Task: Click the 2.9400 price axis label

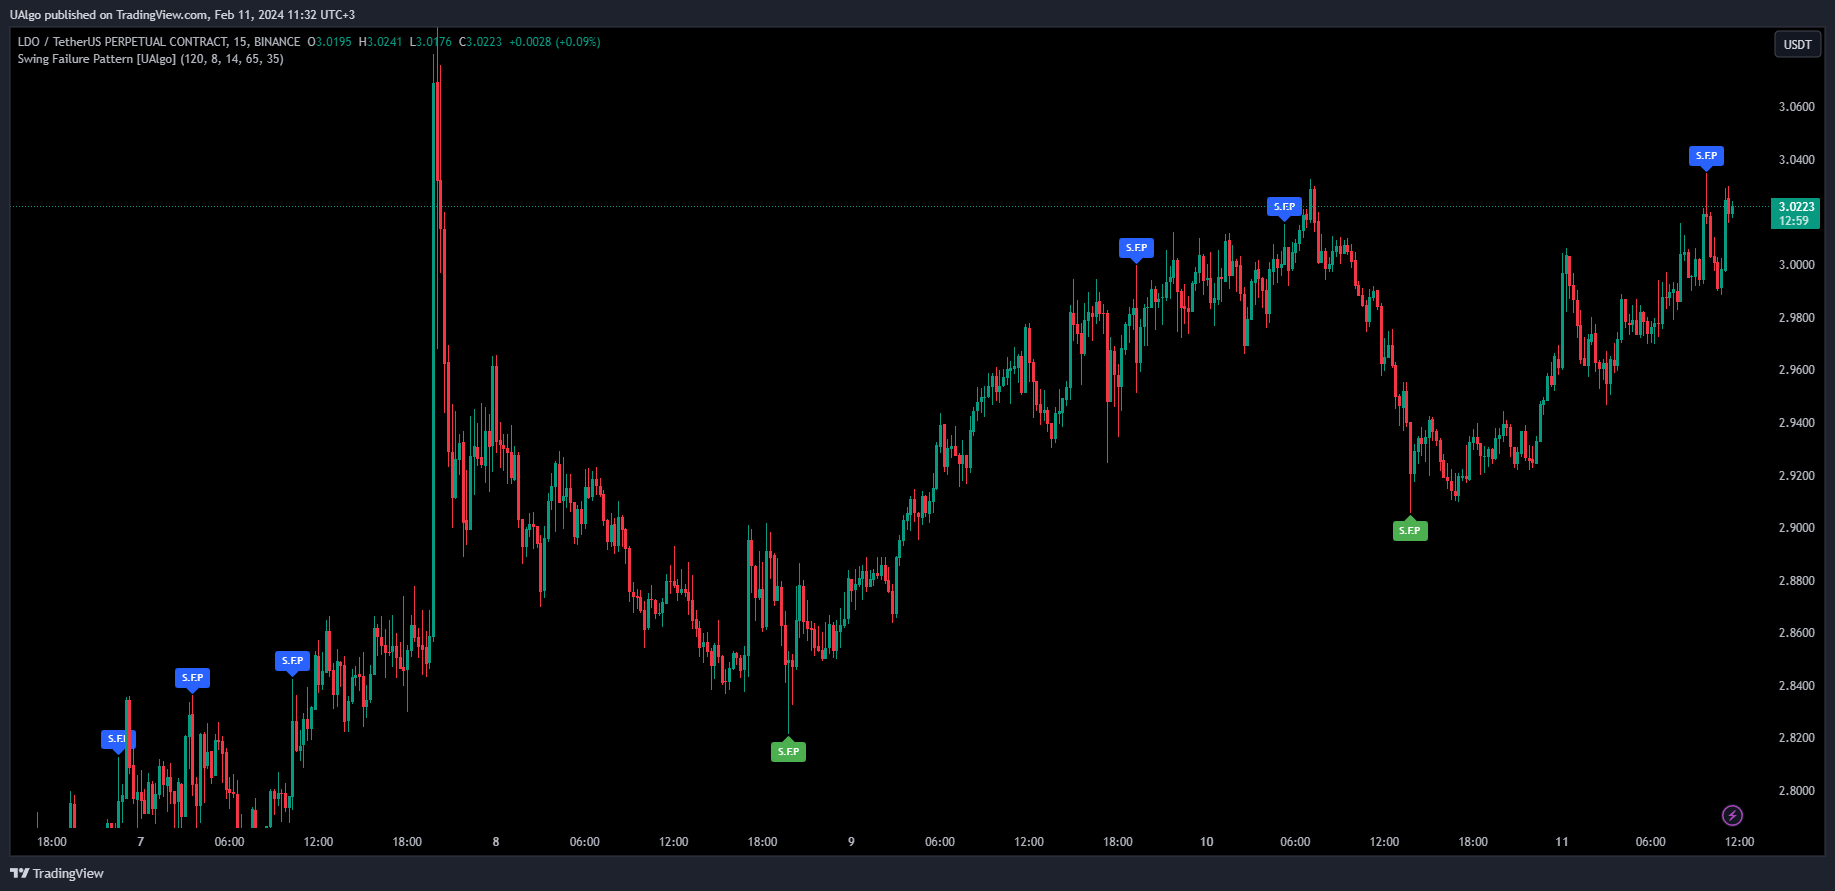Action: pos(1796,423)
